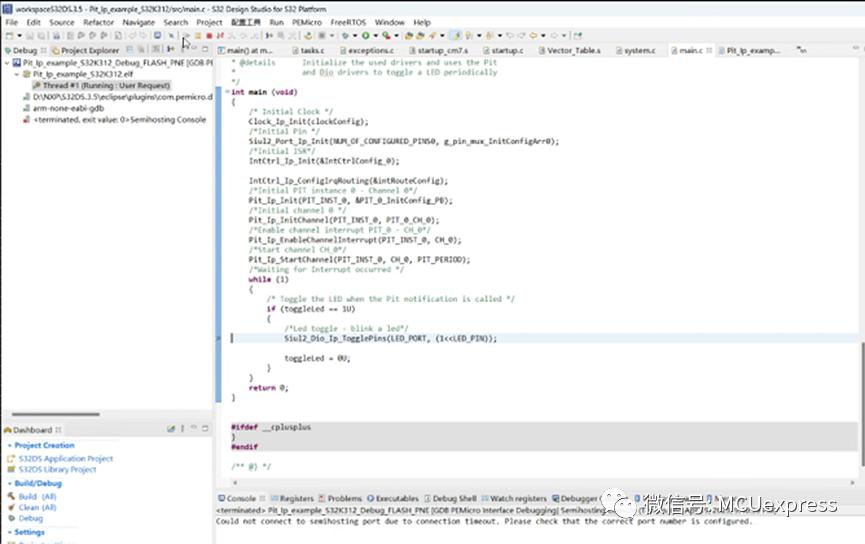865x544 pixels.
Task: Collapse the Pit_Ip_example_S32K312.elf tree node
Action: (x=17, y=74)
